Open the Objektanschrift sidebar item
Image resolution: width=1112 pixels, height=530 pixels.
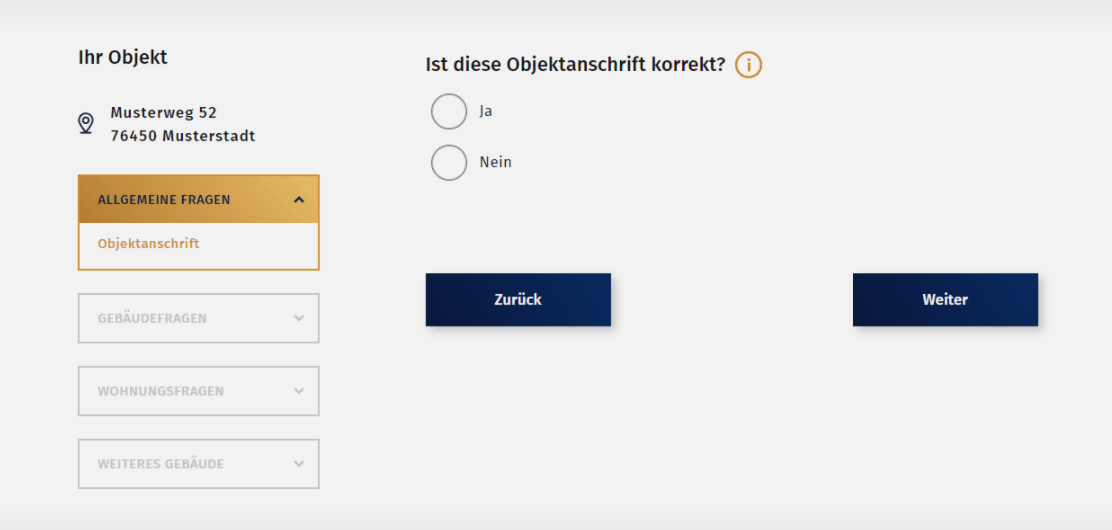(x=148, y=243)
